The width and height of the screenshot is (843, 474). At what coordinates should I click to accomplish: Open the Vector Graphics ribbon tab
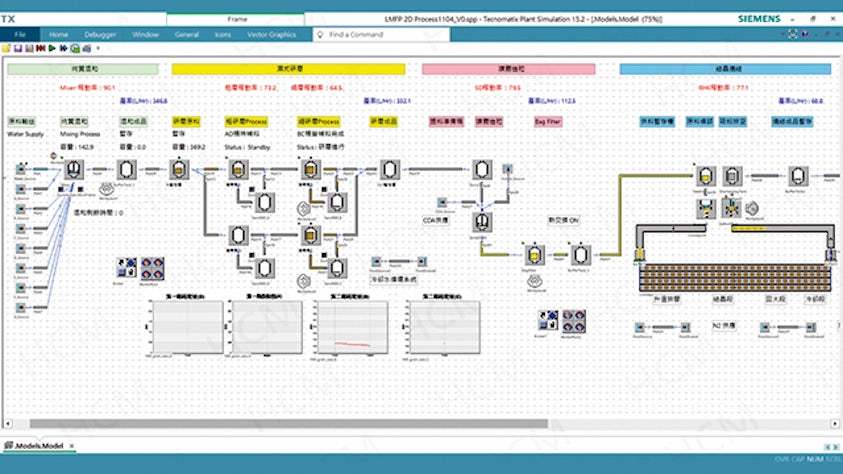(x=272, y=34)
